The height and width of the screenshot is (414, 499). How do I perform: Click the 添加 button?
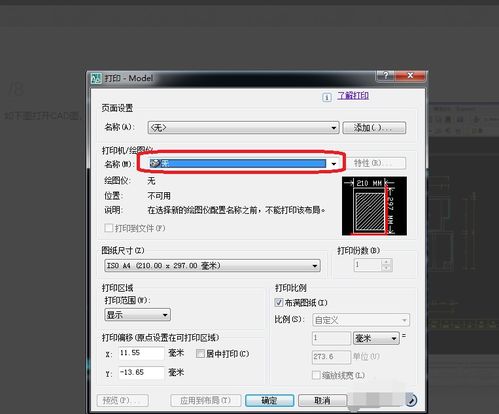(x=374, y=128)
